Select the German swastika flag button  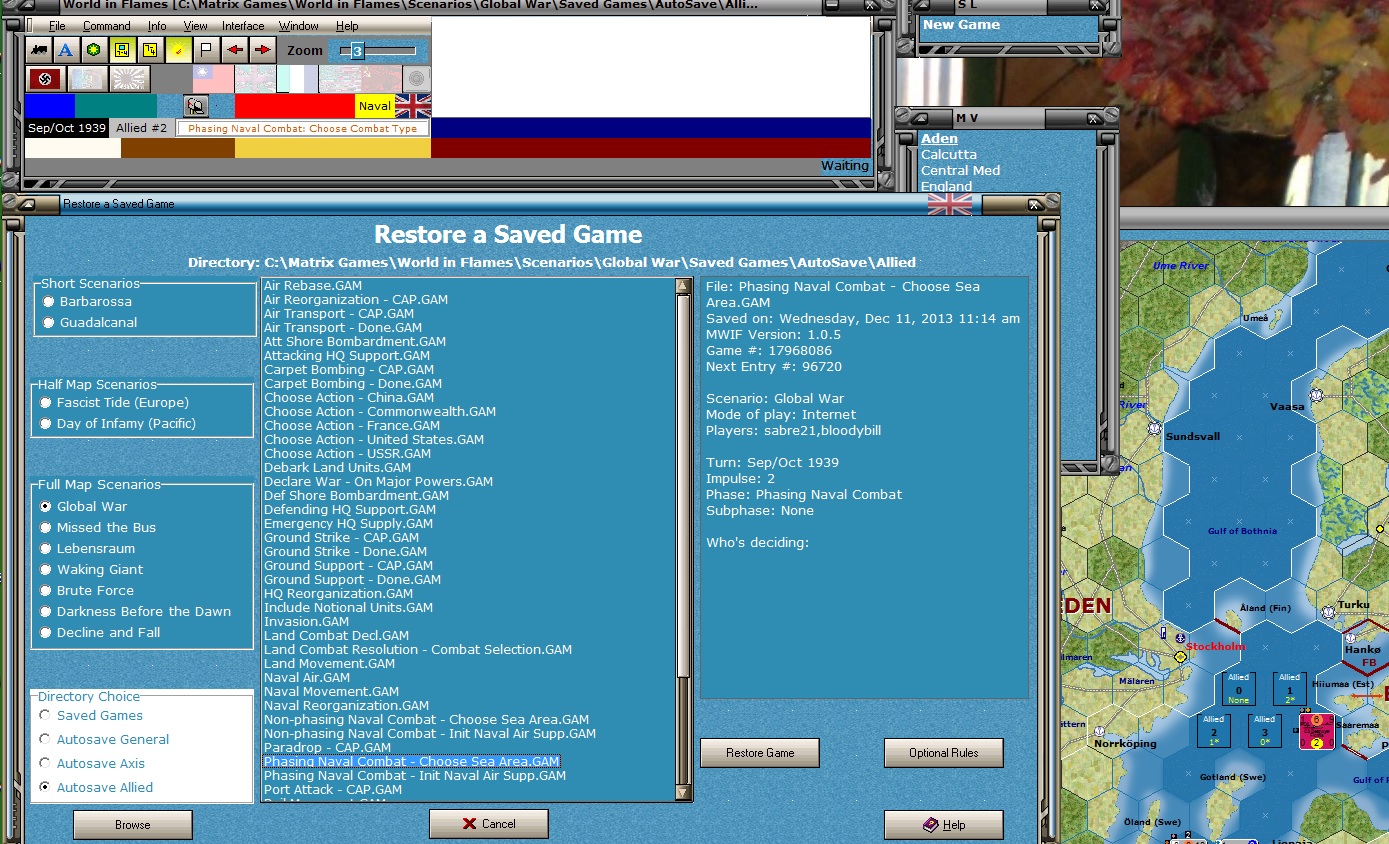(x=45, y=79)
